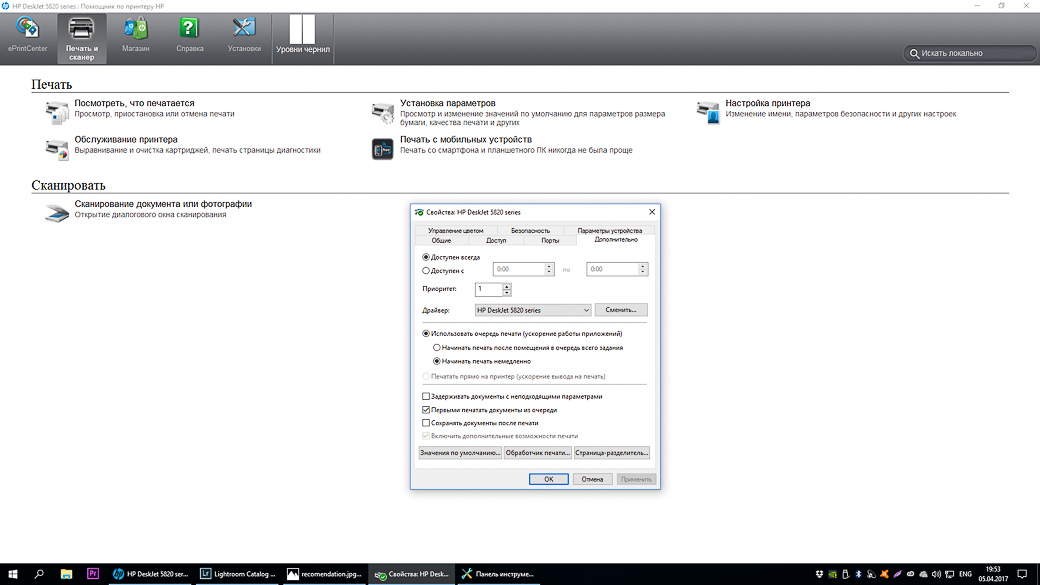Click the scanner icon for document scanning
This screenshot has height=585, width=1040.
coord(57,212)
